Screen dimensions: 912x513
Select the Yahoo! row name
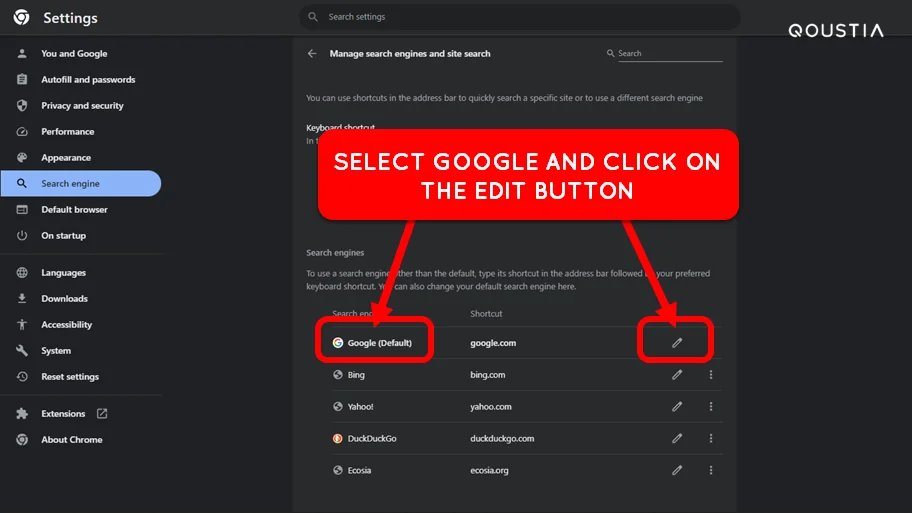[361, 407]
